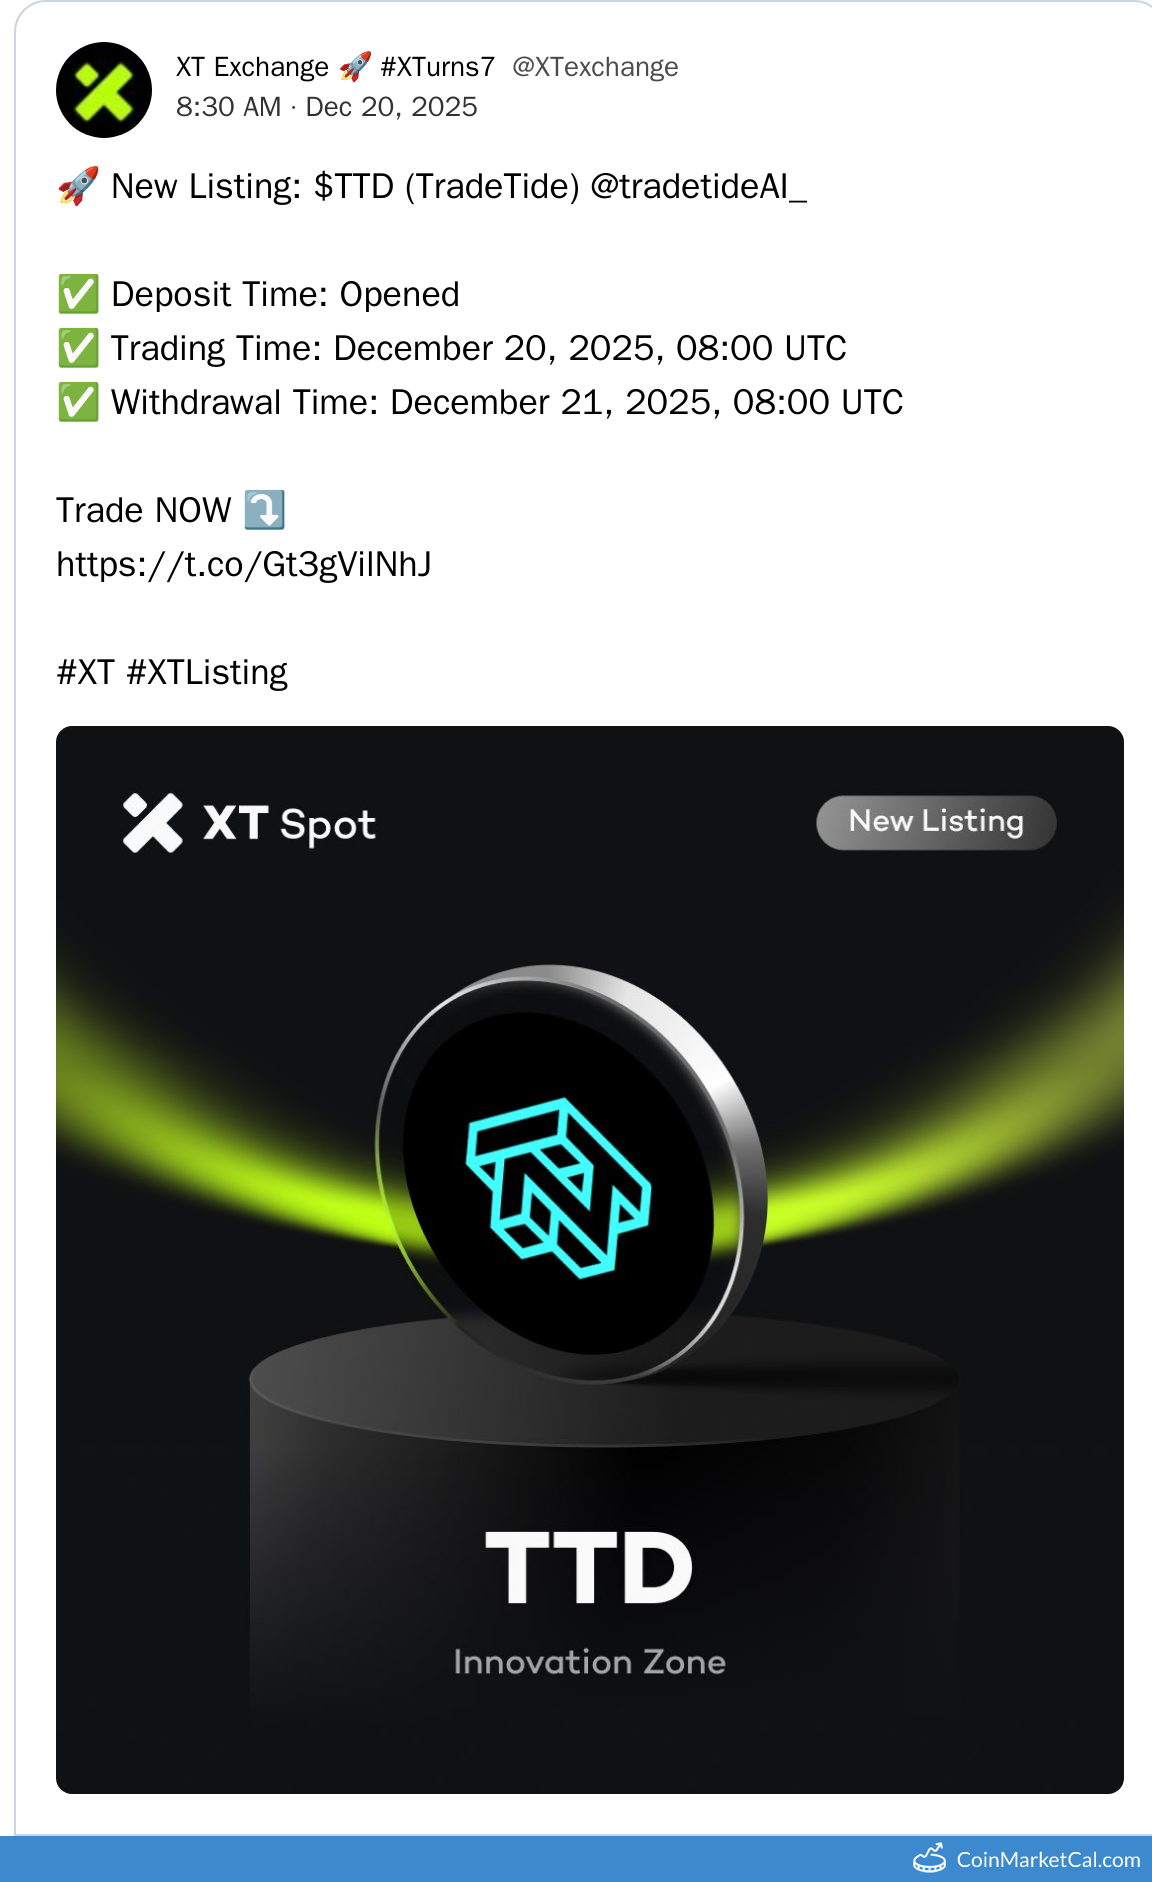Click the TTD title text in image
1152x1882 pixels.
point(589,1568)
